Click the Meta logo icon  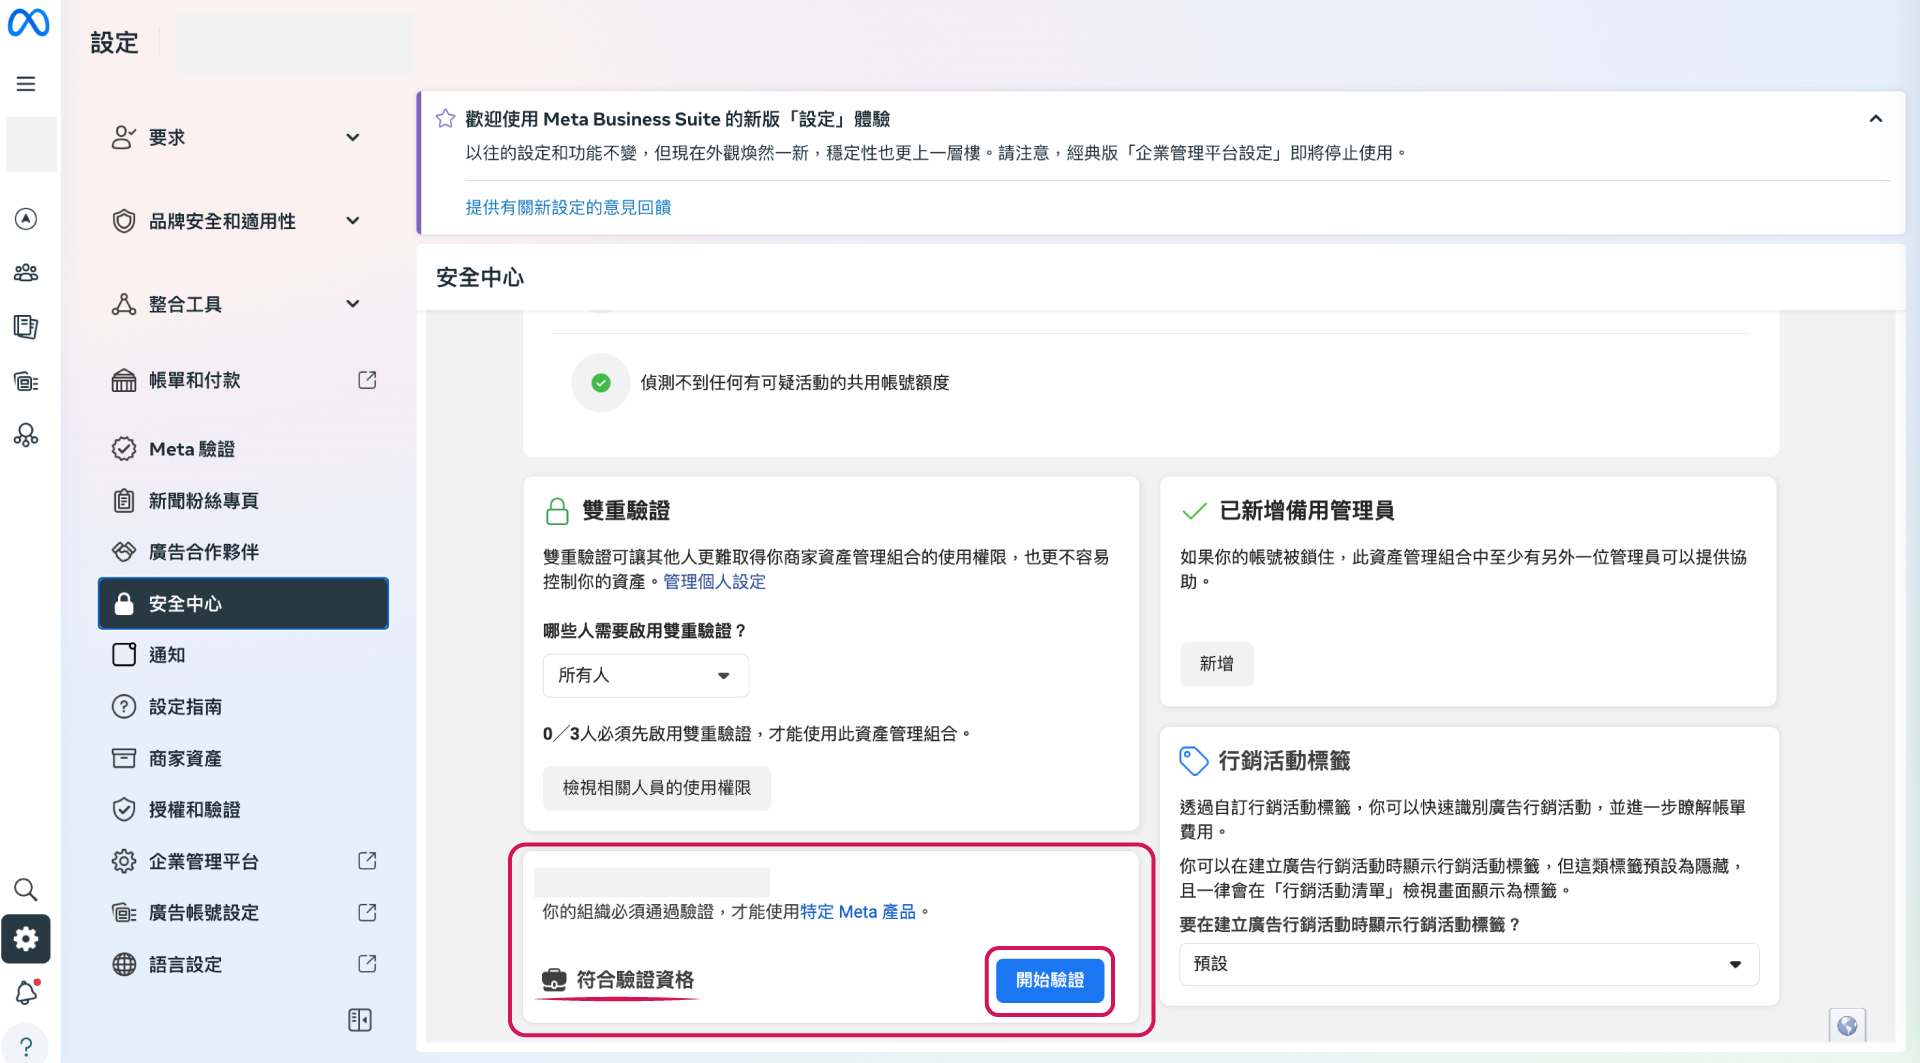(x=28, y=23)
